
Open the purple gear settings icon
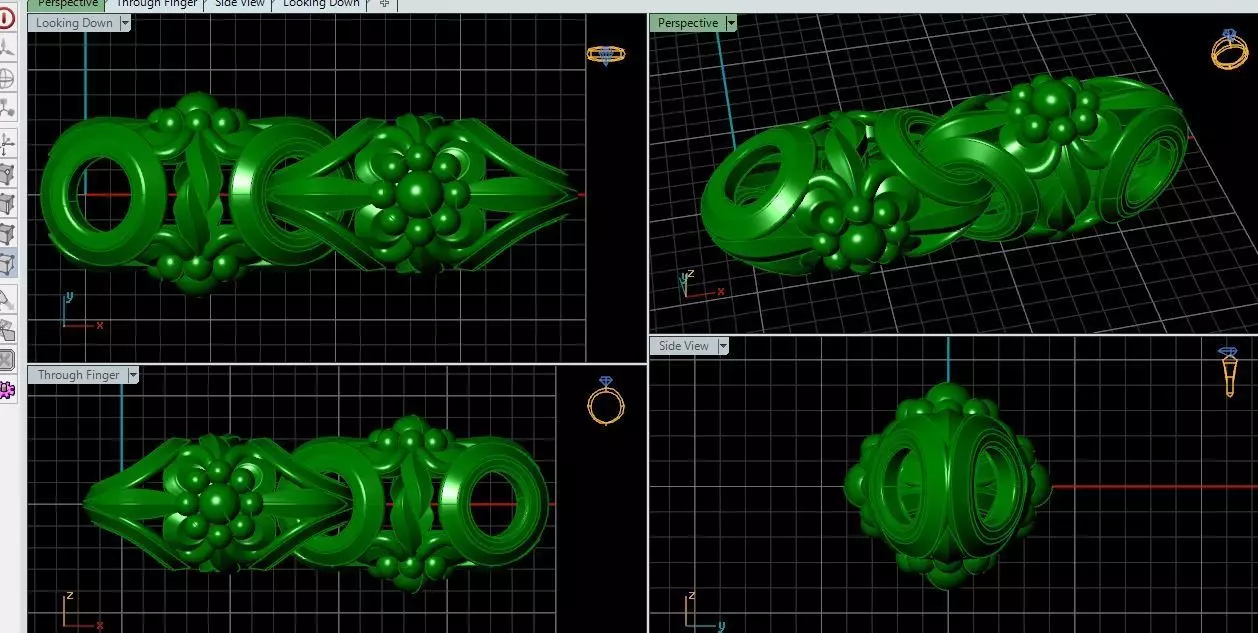[x=7, y=389]
